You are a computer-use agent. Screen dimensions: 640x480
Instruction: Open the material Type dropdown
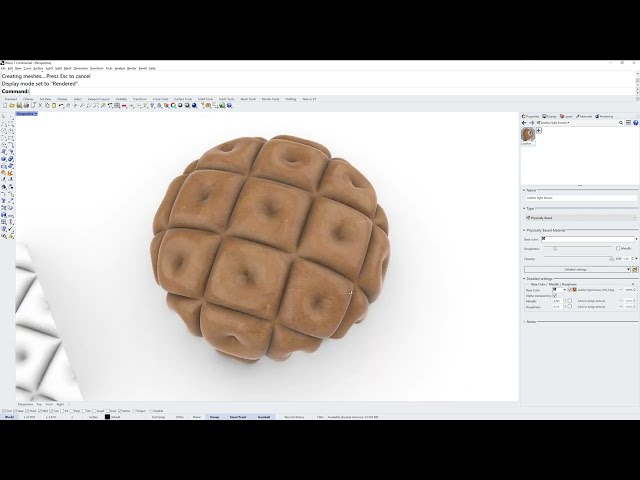tap(581, 218)
